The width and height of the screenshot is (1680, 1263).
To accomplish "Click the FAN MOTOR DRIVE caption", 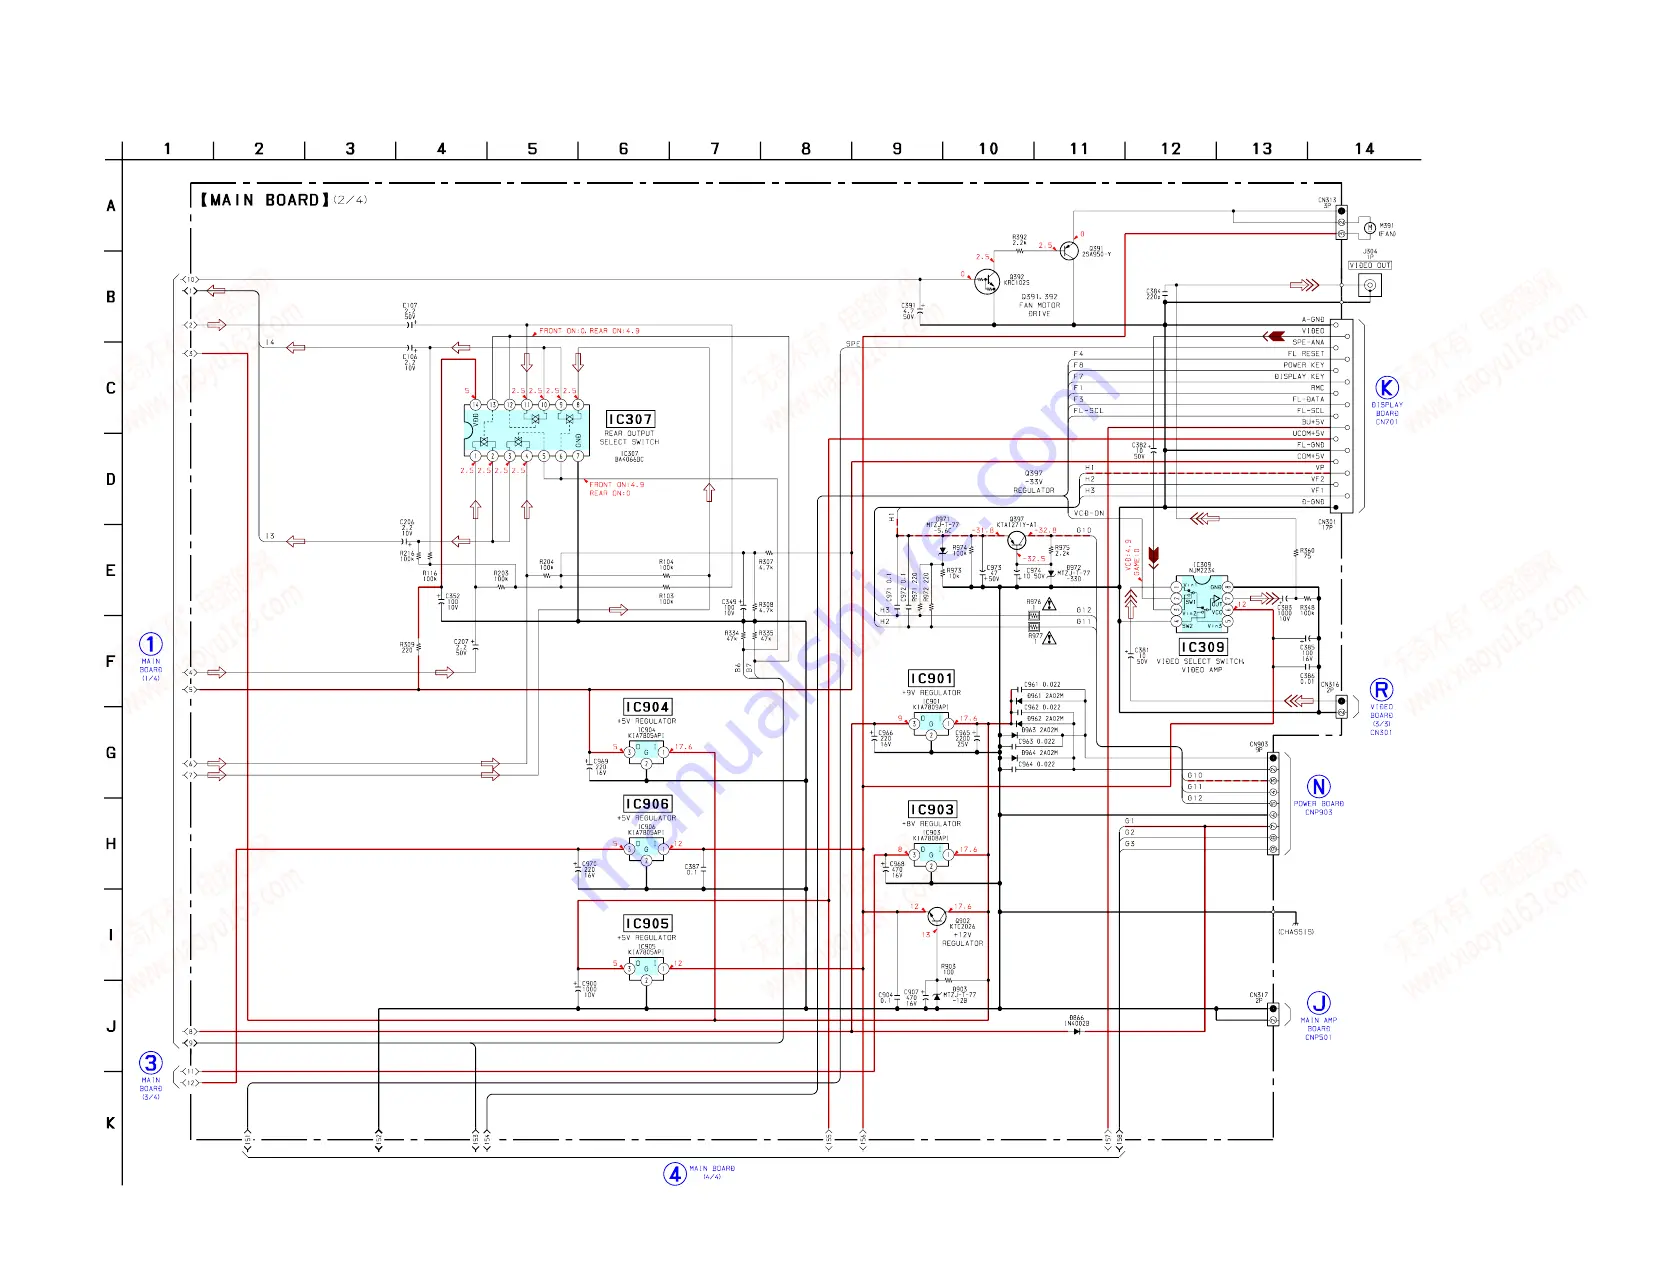I will coord(1040,310).
